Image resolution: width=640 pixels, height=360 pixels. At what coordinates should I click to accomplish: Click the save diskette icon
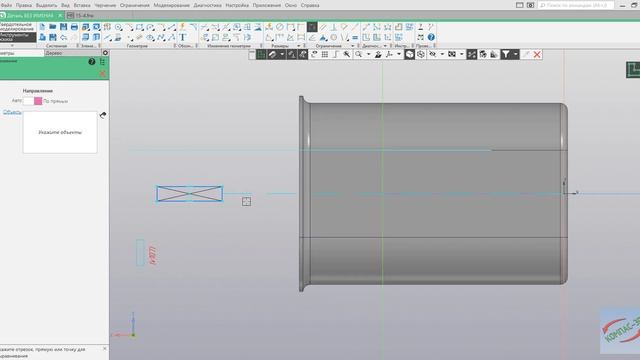pyautogui.click(x=63, y=27)
